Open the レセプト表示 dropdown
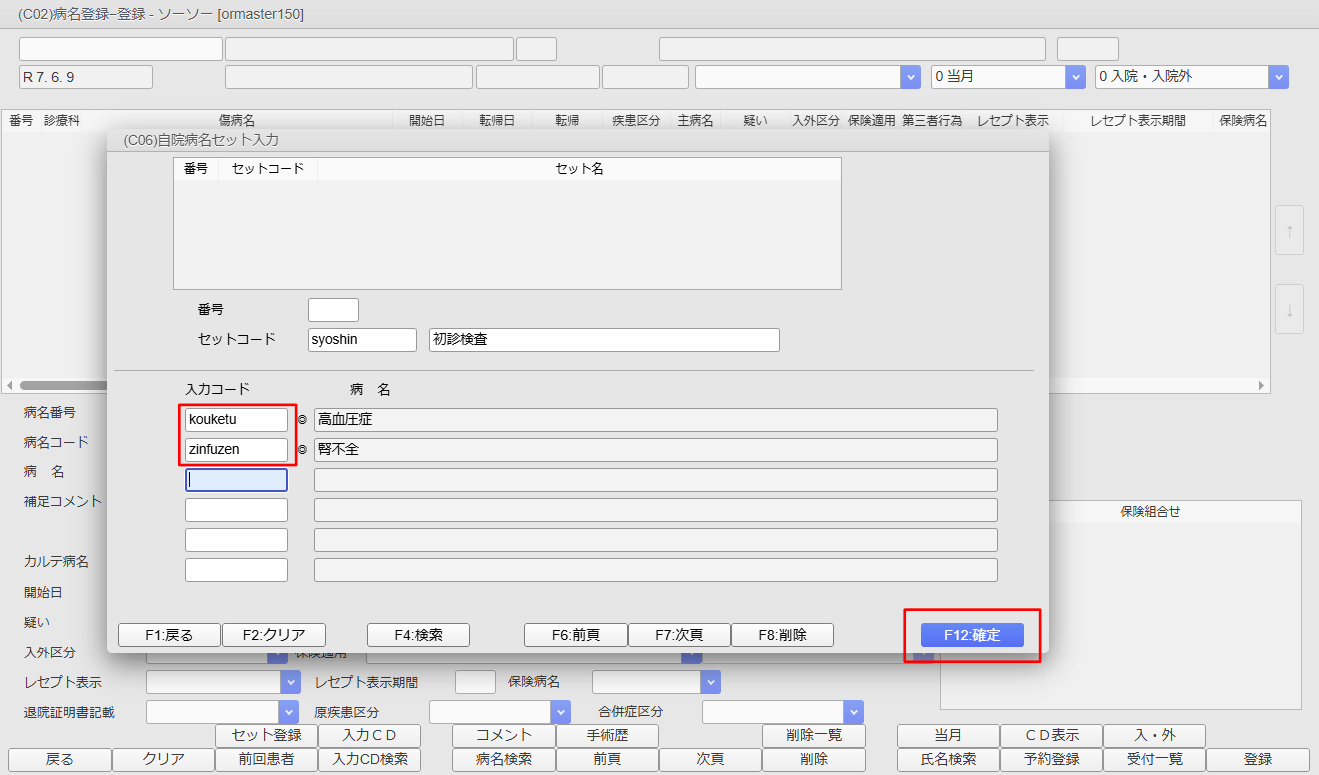 coord(222,682)
